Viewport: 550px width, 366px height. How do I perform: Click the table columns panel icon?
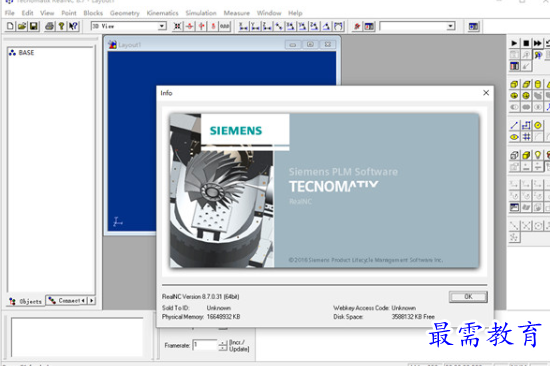click(514, 66)
